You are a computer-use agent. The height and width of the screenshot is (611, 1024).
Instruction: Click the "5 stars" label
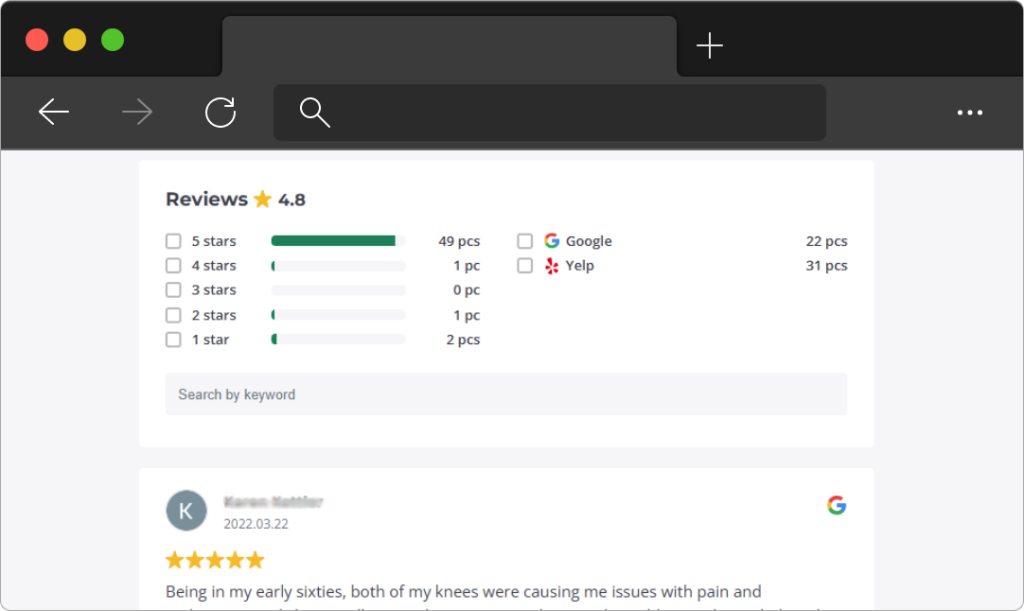click(214, 241)
